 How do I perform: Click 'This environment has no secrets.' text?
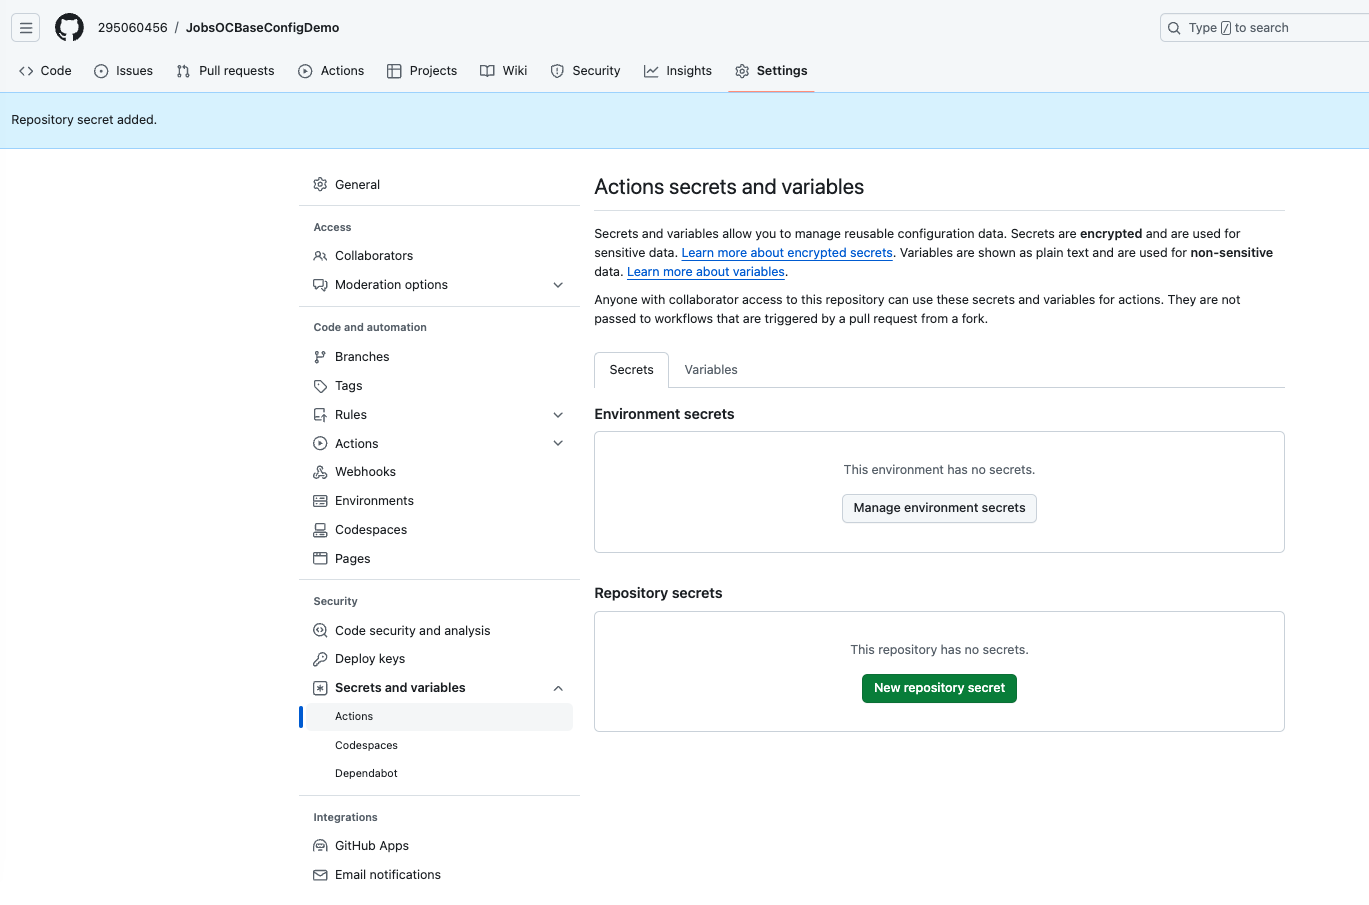939,470
